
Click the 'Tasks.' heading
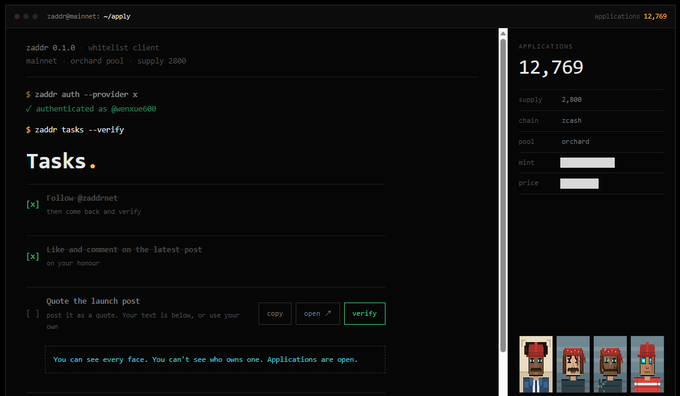[x=61, y=161]
